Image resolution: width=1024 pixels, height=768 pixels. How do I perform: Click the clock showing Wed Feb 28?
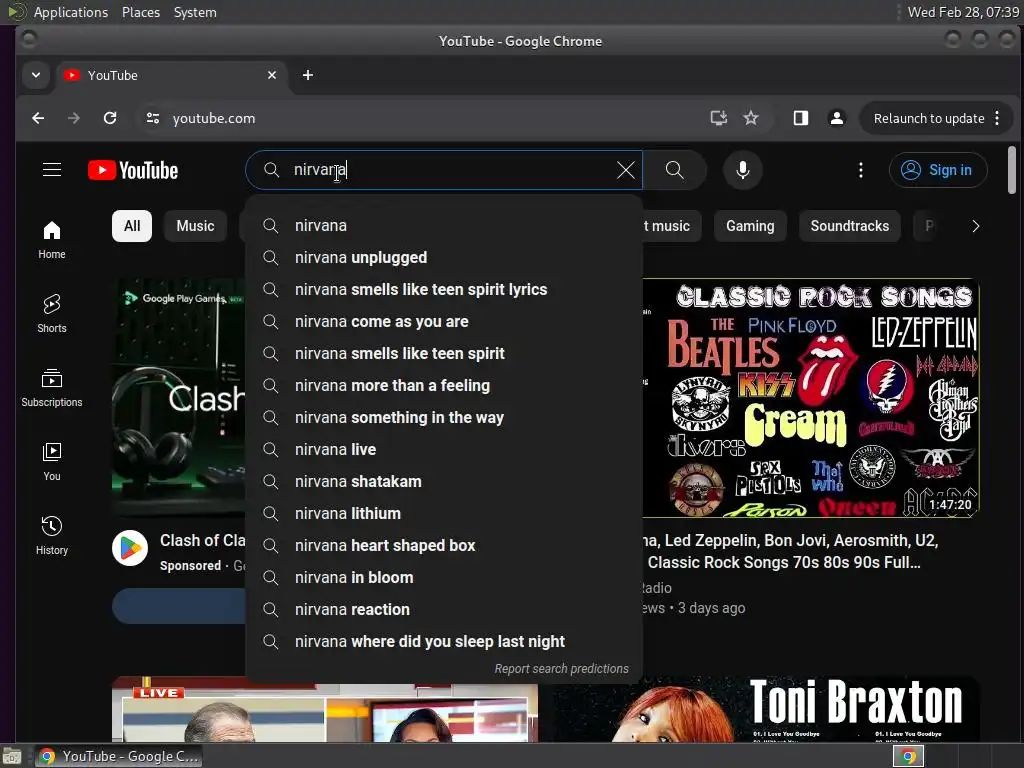click(963, 12)
